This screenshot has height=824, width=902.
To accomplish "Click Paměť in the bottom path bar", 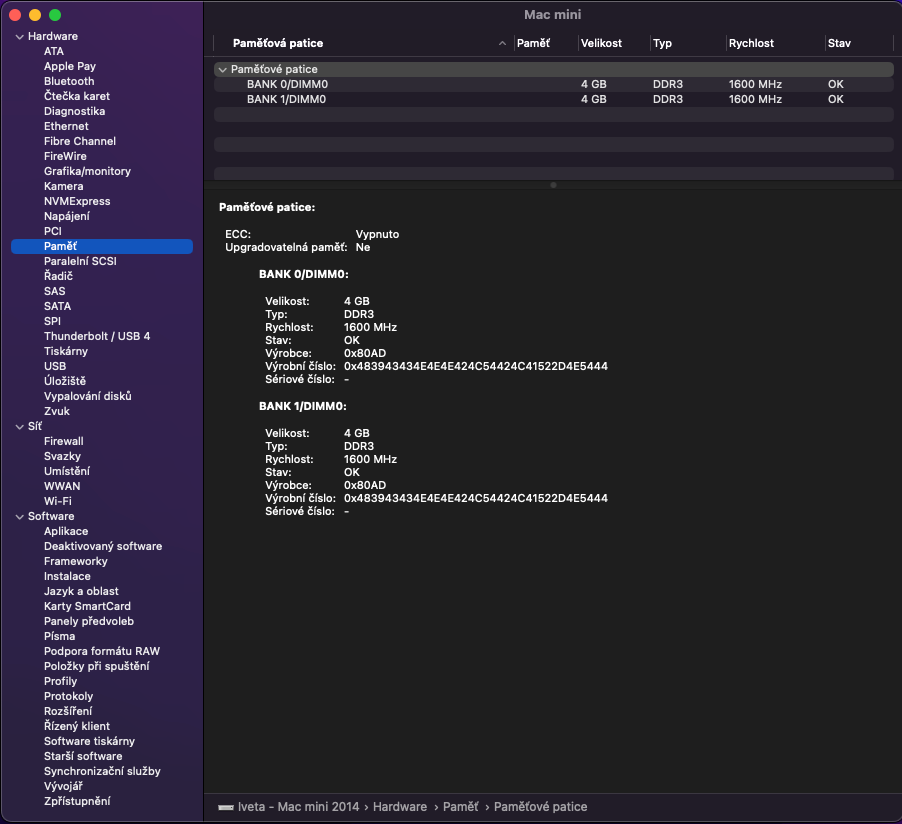I will pos(460,807).
